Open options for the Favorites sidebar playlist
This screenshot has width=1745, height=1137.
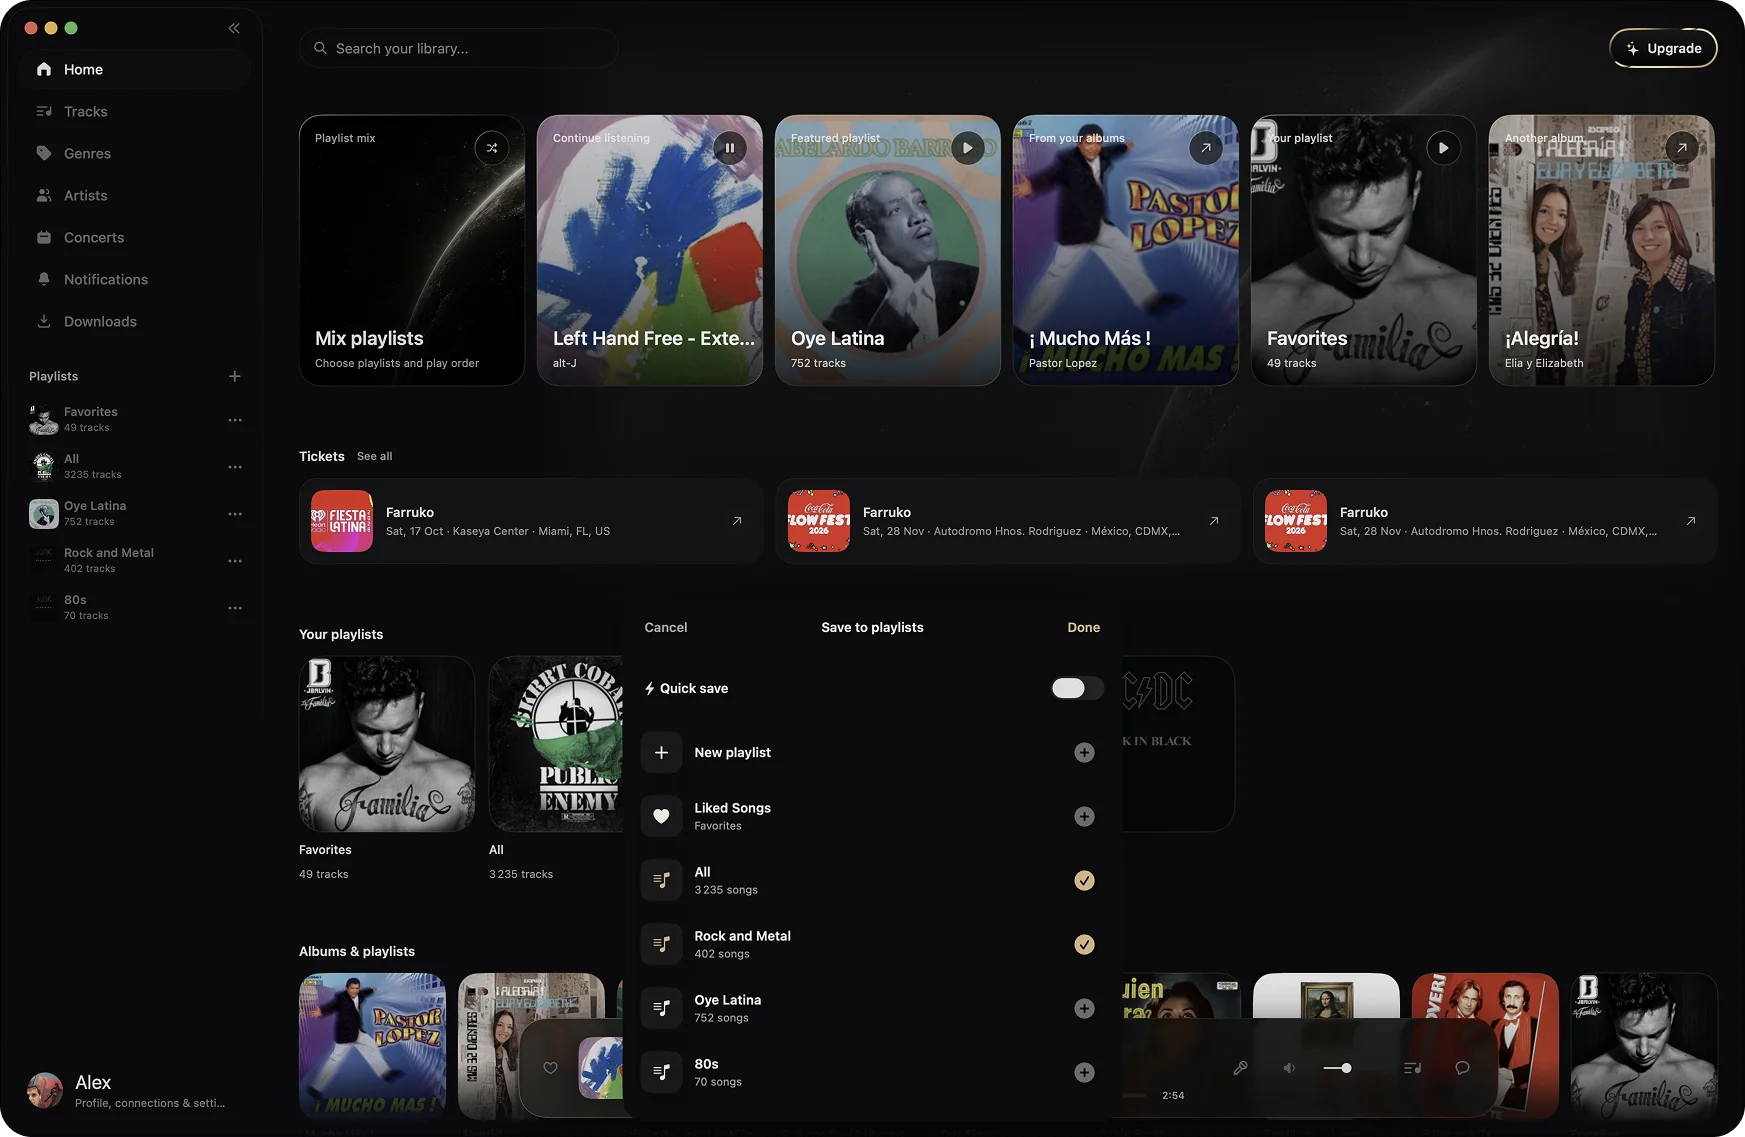235,420
